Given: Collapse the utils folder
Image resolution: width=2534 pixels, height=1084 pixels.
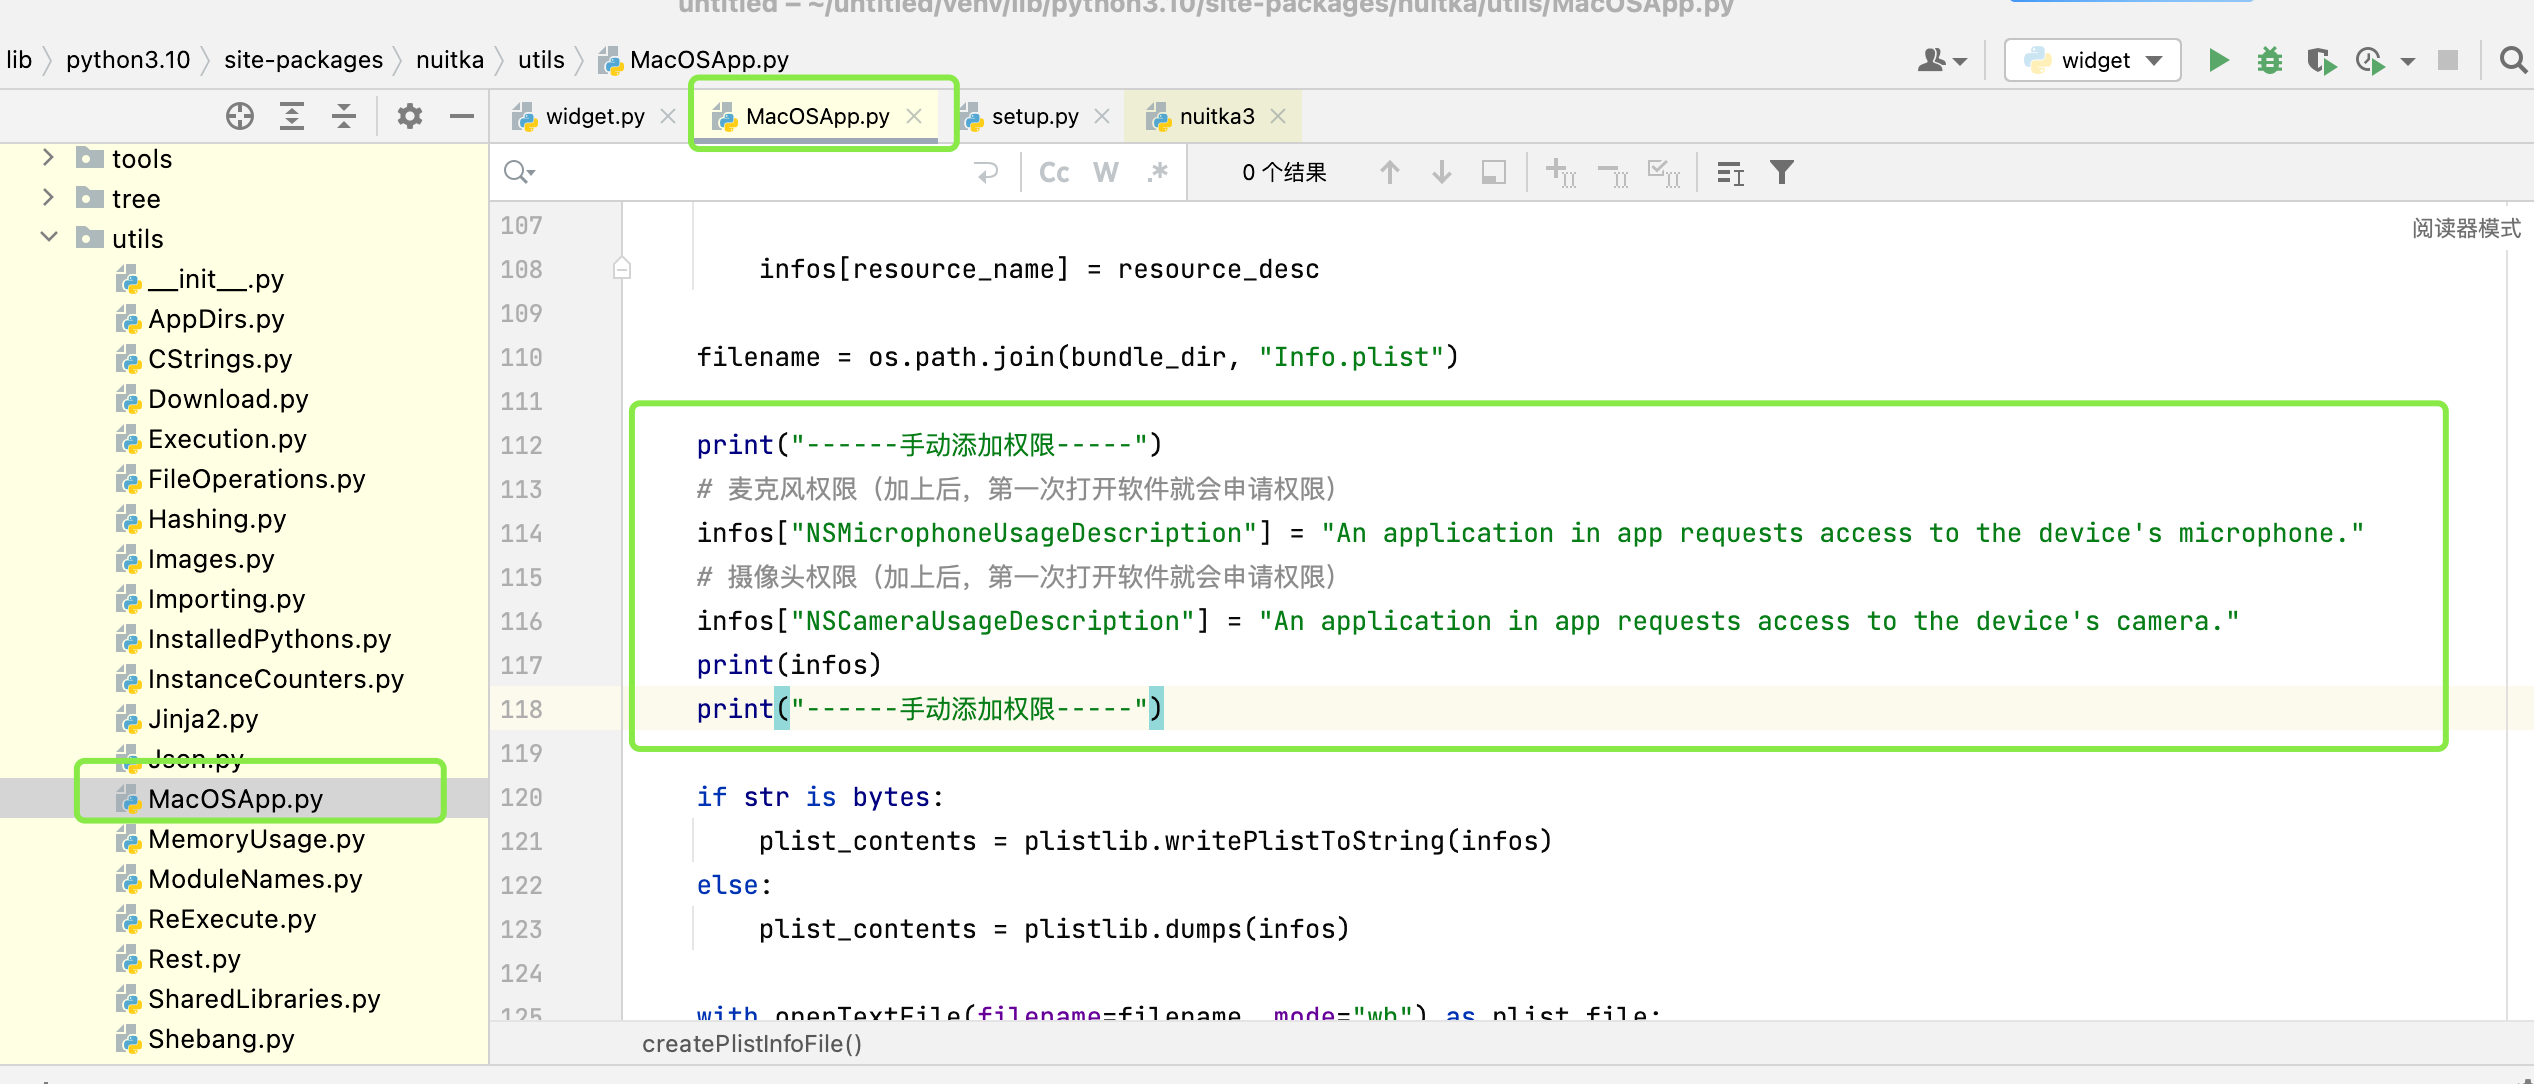Looking at the screenshot, I should [47, 238].
